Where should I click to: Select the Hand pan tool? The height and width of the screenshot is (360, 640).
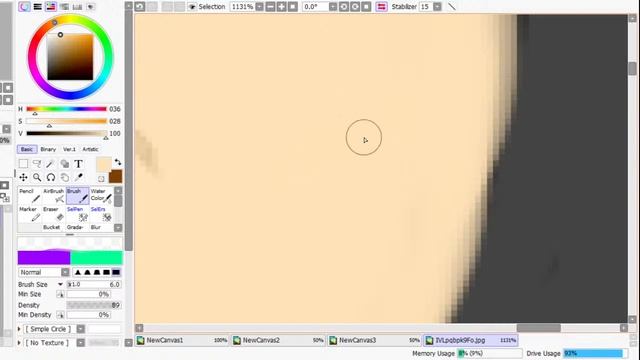click(x=64, y=177)
